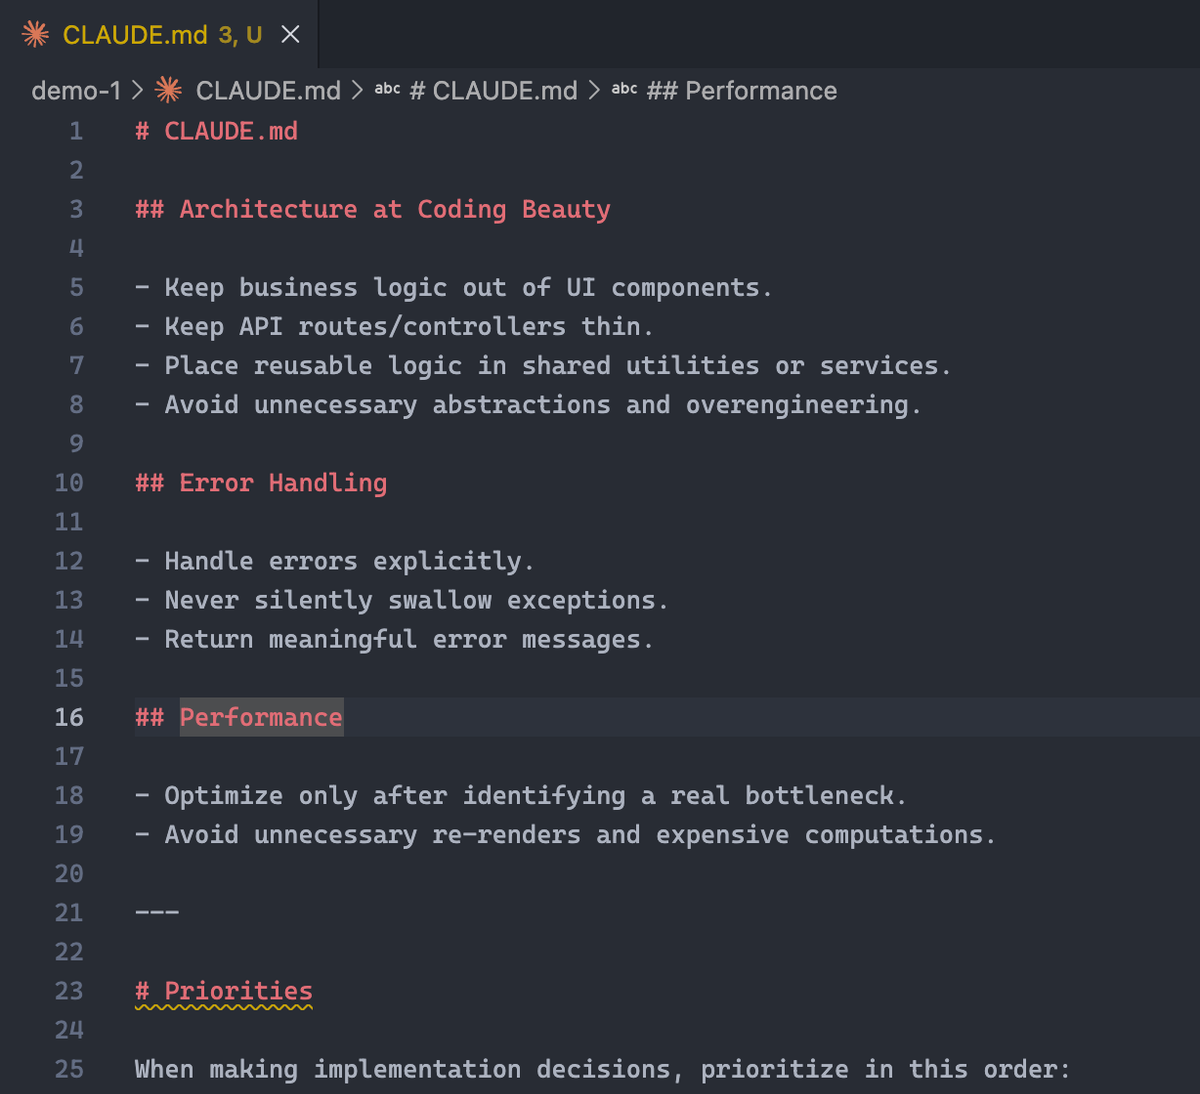Click the '---' horizontal rule on line 21
Viewport: 1200px width, 1094px height.
pos(157,913)
